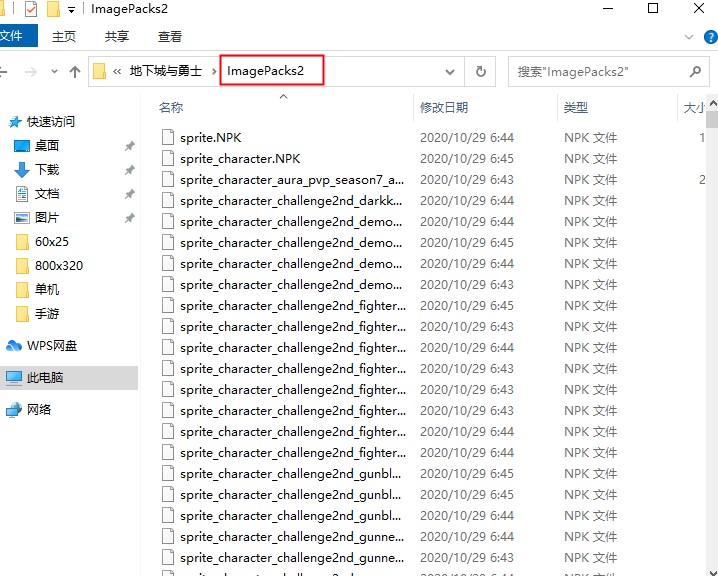Select the sprite_character.NPK file
The image size is (718, 576).
pyautogui.click(x=240, y=159)
